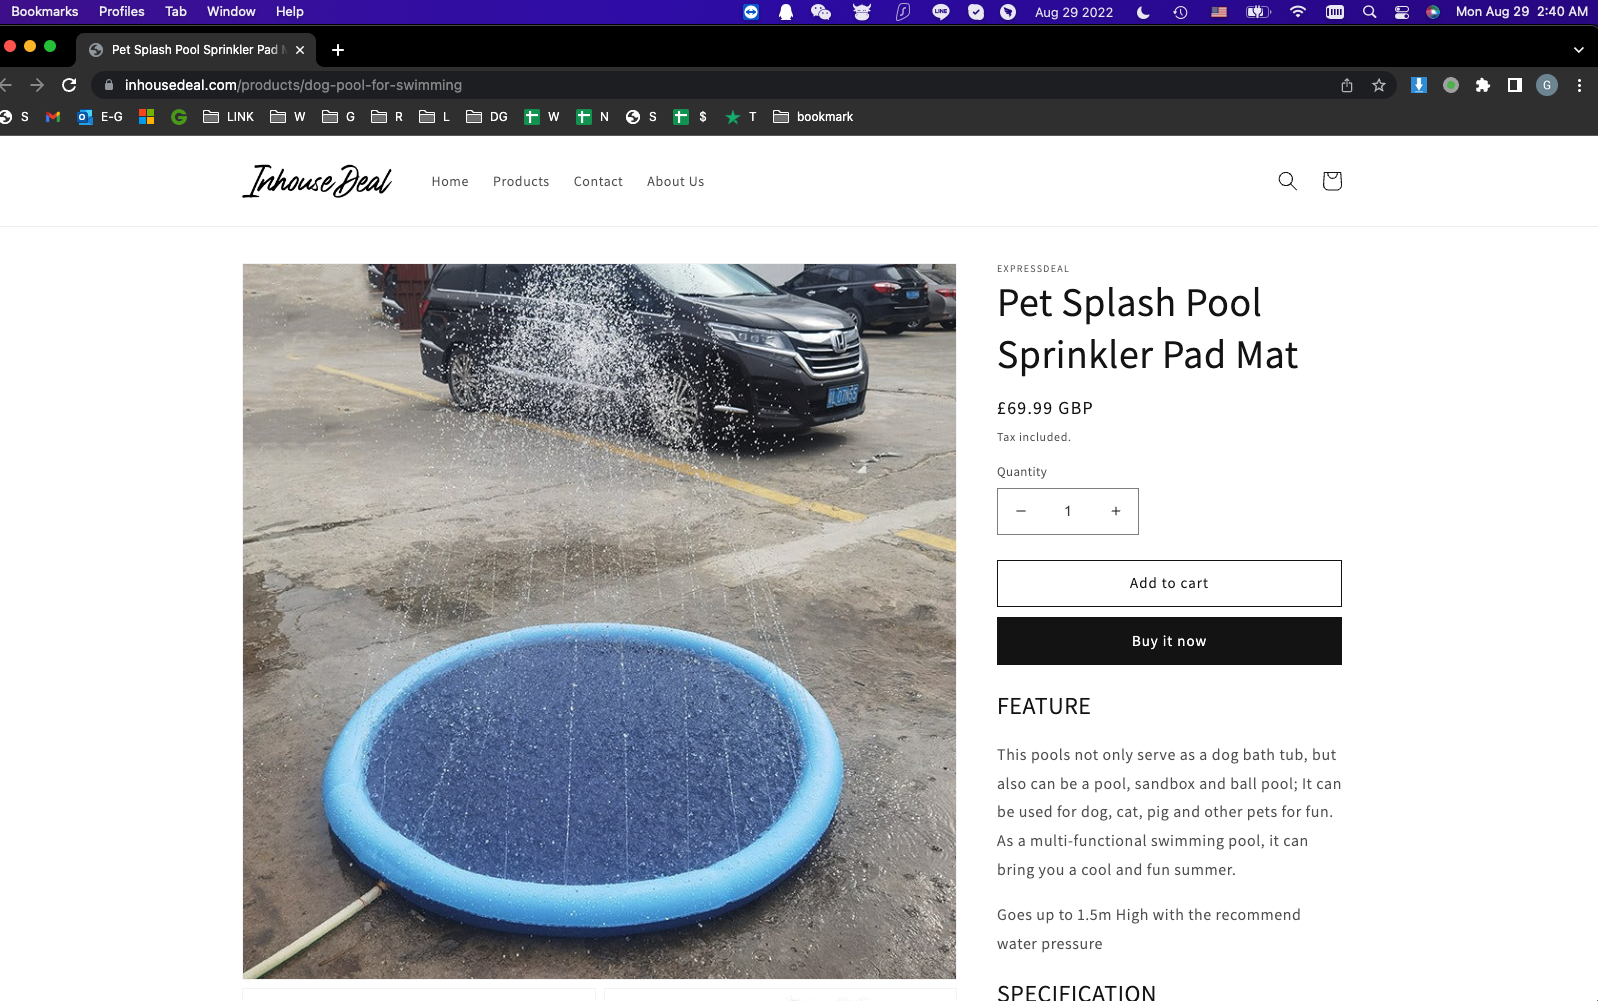Open the store search magnifier icon
Image resolution: width=1598 pixels, height=1001 pixels.
(x=1287, y=181)
